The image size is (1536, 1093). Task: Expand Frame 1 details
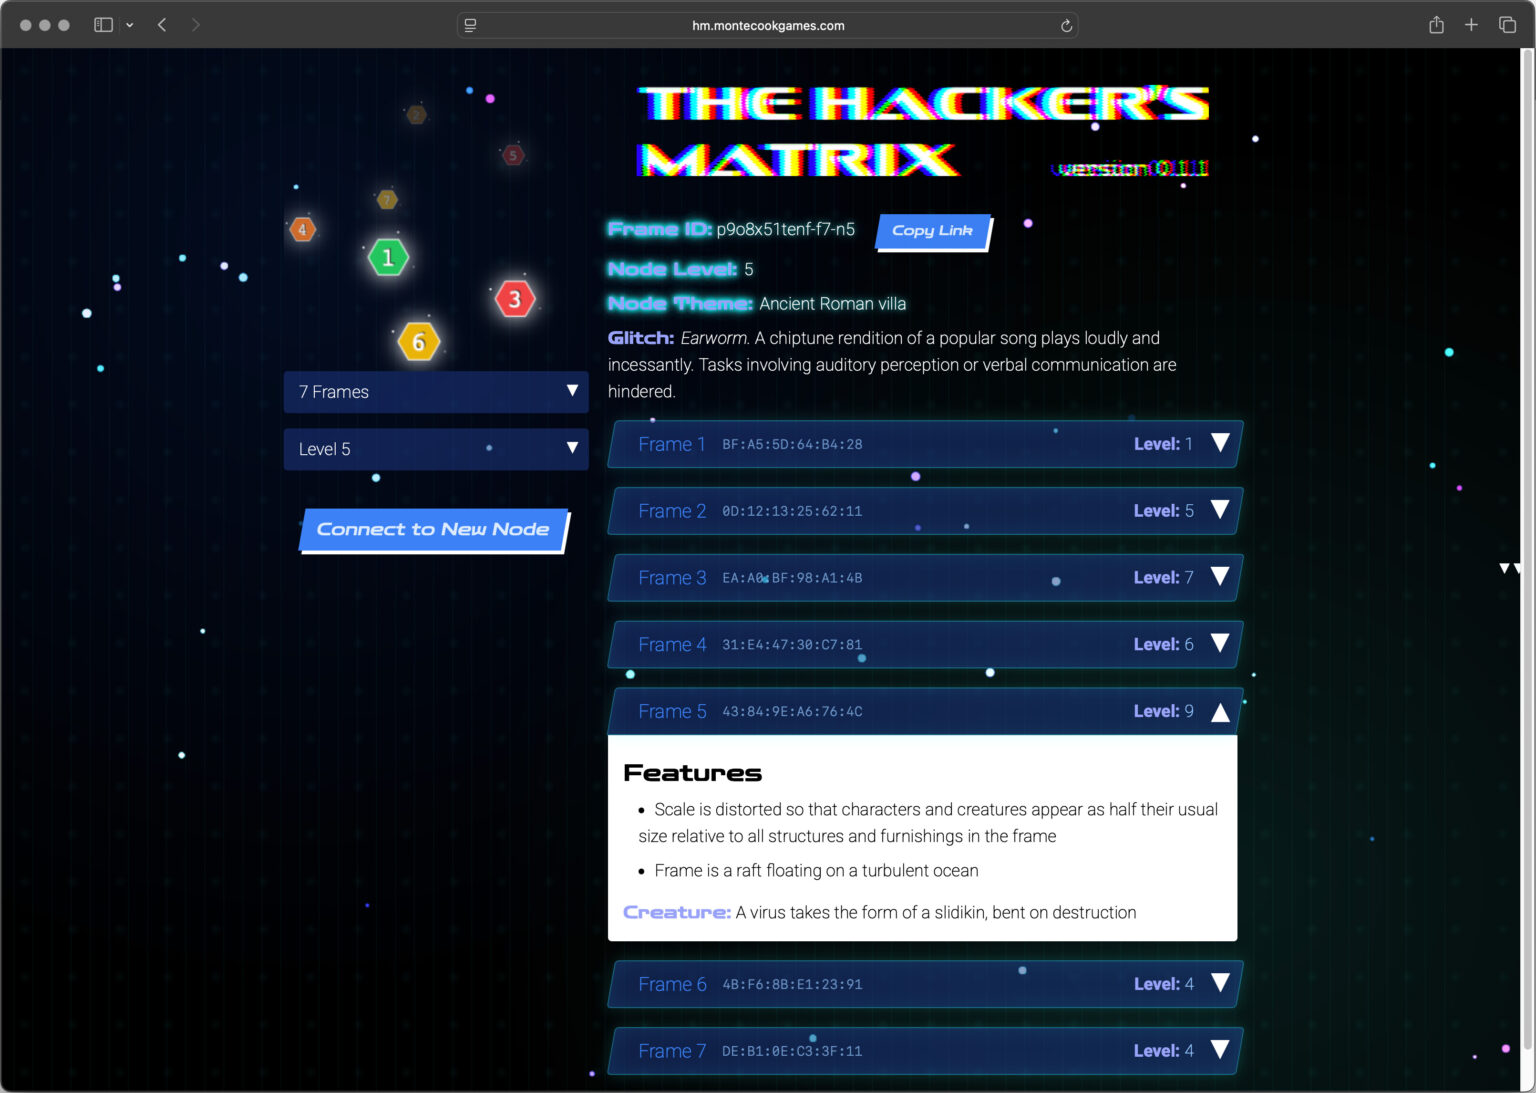1220,444
